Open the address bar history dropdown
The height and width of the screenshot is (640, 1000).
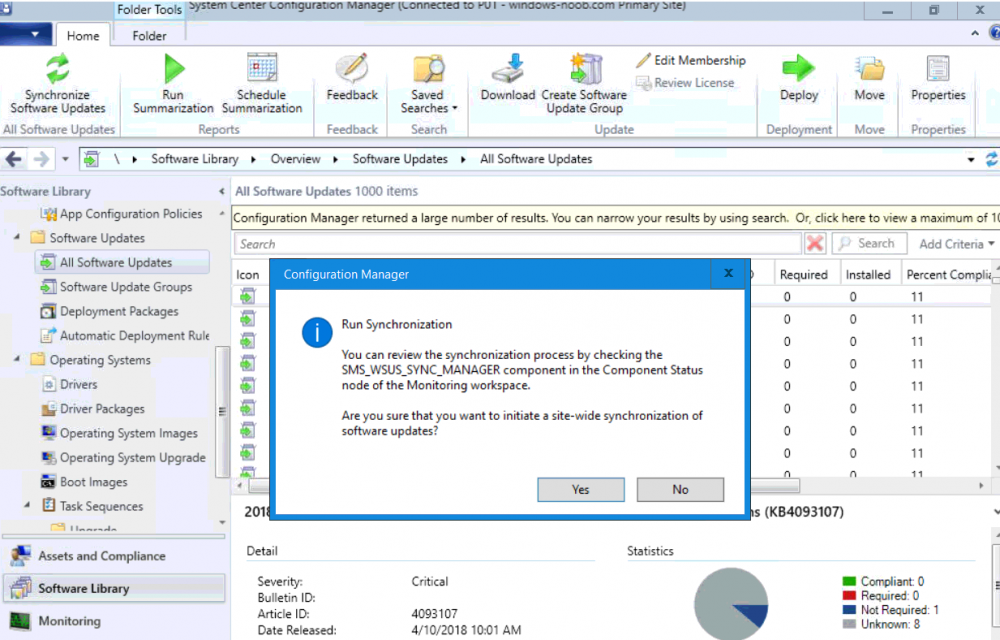click(971, 159)
